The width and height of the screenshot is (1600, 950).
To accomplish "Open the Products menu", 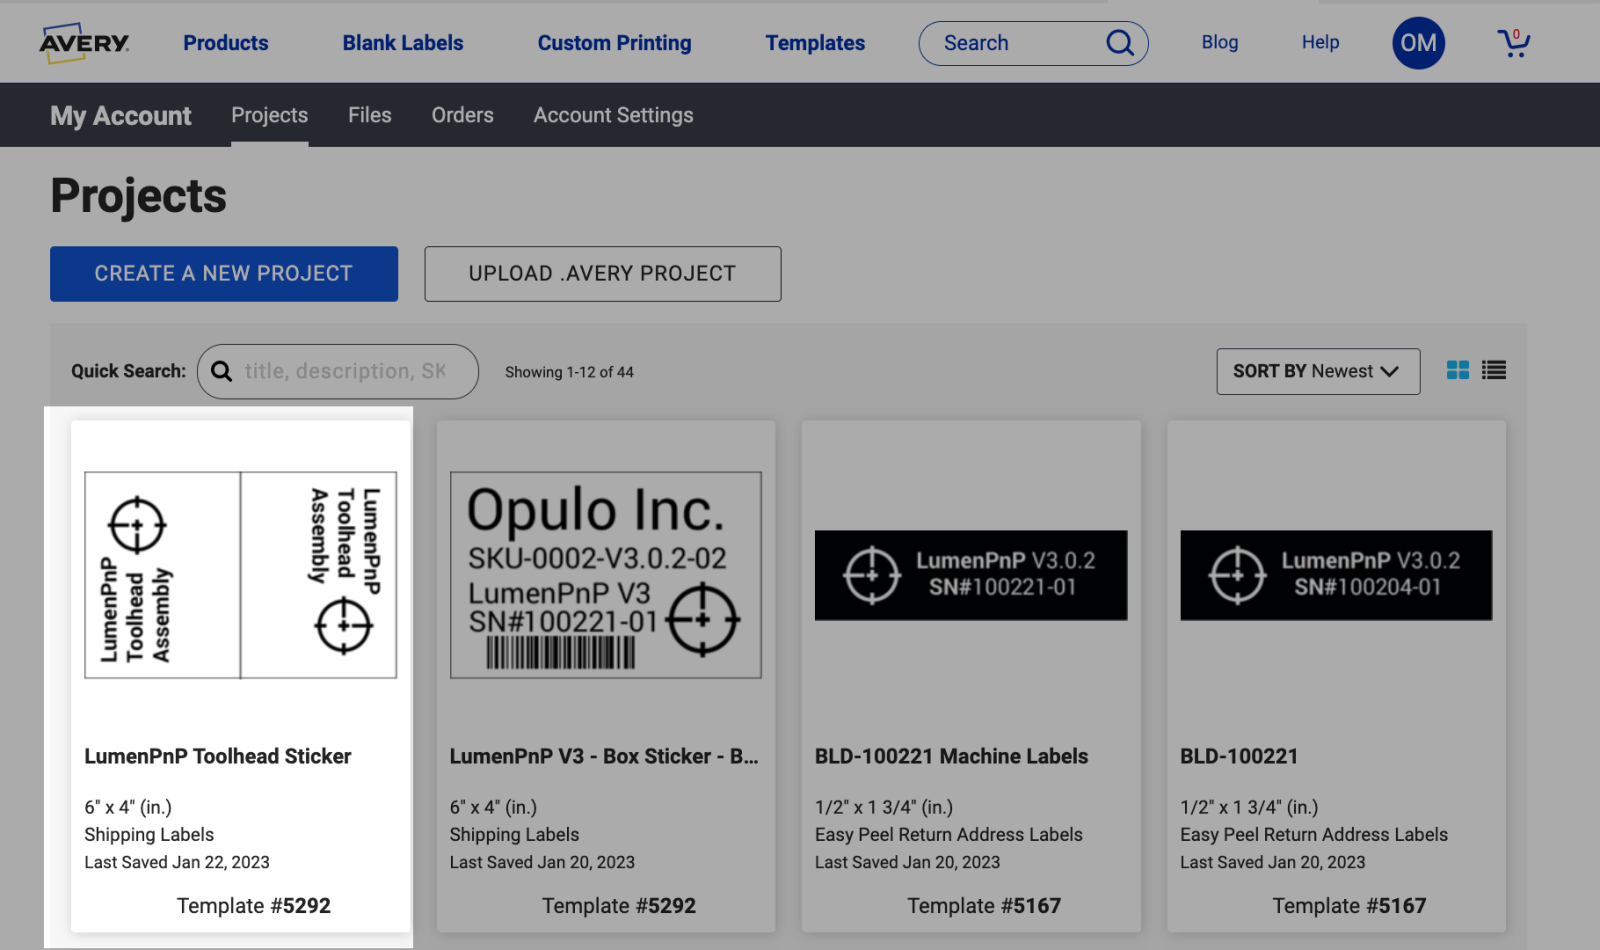I will [225, 43].
